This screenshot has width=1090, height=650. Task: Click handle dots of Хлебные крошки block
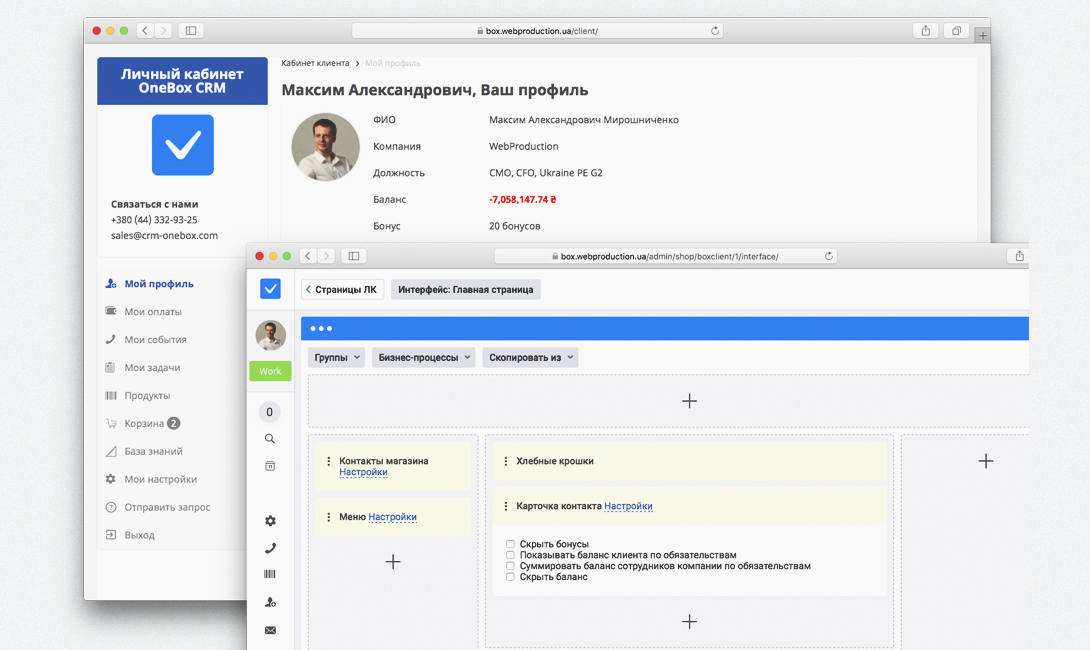[505, 461]
